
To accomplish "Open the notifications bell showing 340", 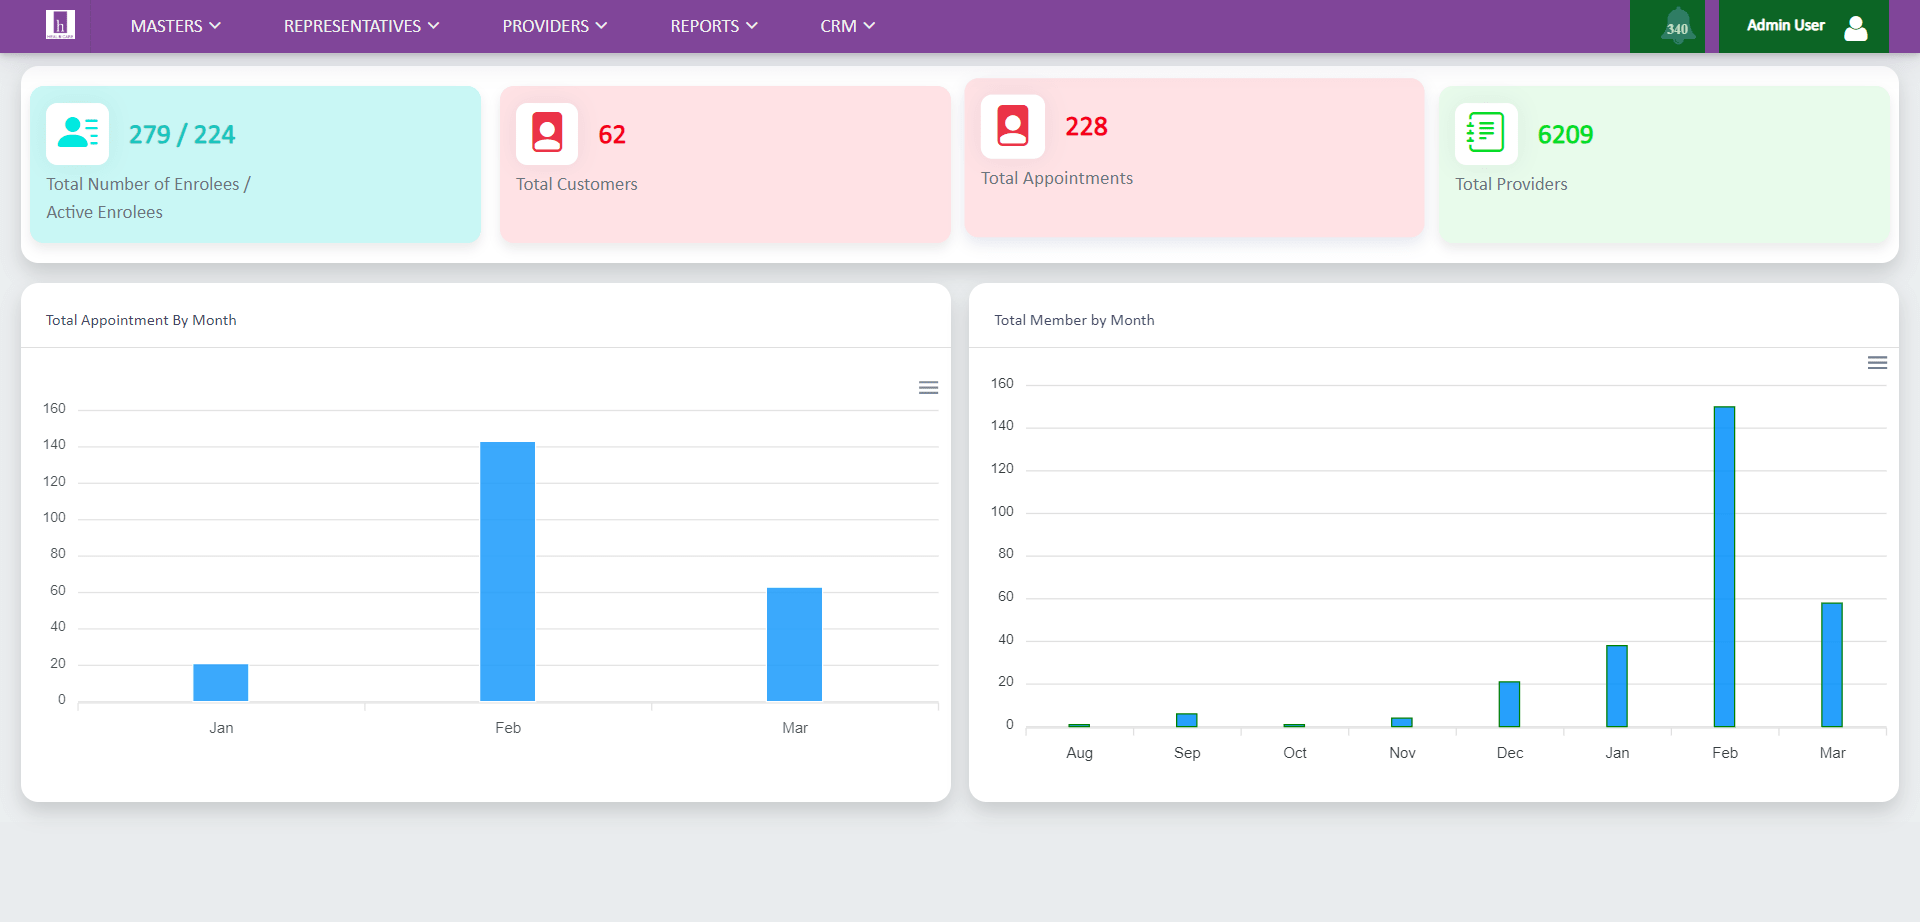I will 1677,27.
